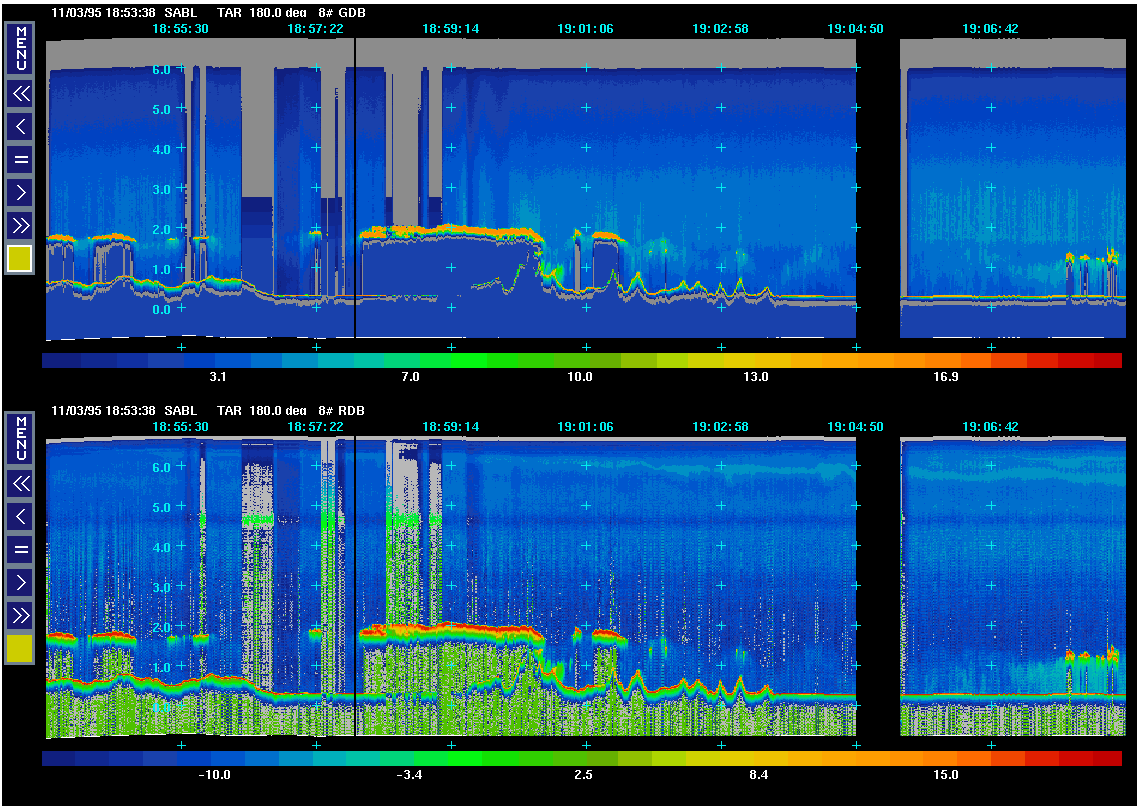This screenshot has height=810, width=1141.
Task: Click the 18:59:14 timestamp on upper plot
Action: pyautogui.click(x=450, y=29)
